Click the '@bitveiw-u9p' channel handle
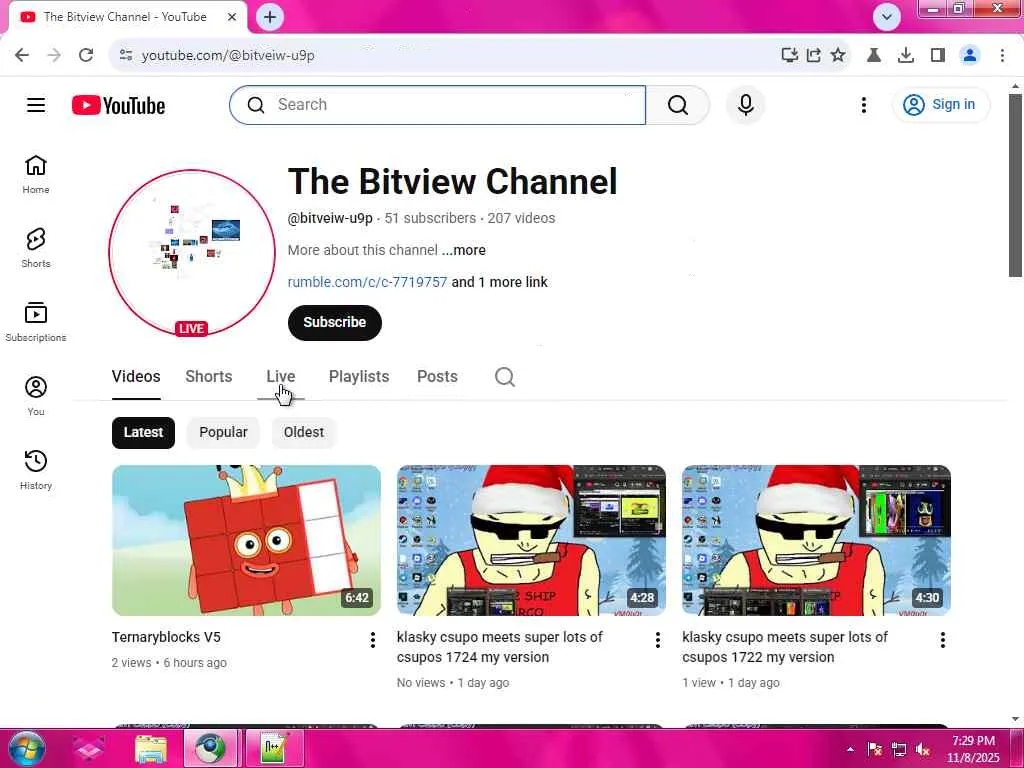The height and width of the screenshot is (768, 1024). [330, 218]
